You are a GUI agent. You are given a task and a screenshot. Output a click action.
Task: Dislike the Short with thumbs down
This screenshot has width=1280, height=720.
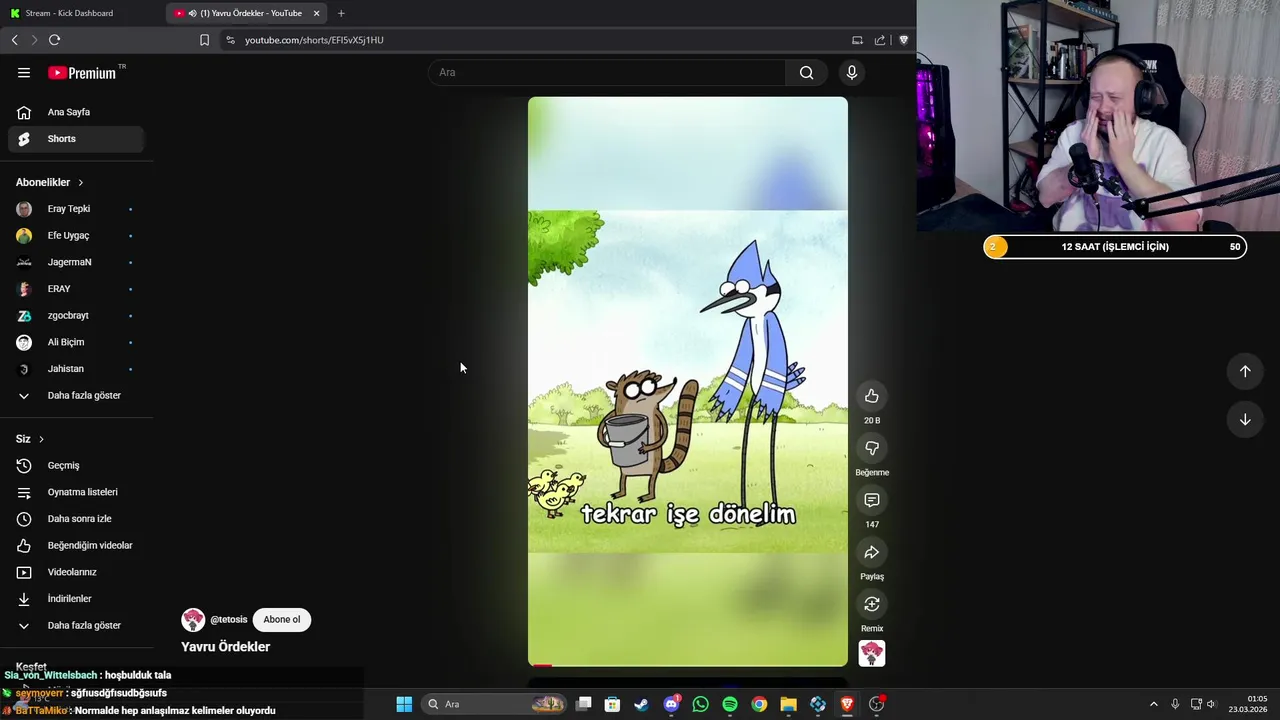(x=872, y=448)
